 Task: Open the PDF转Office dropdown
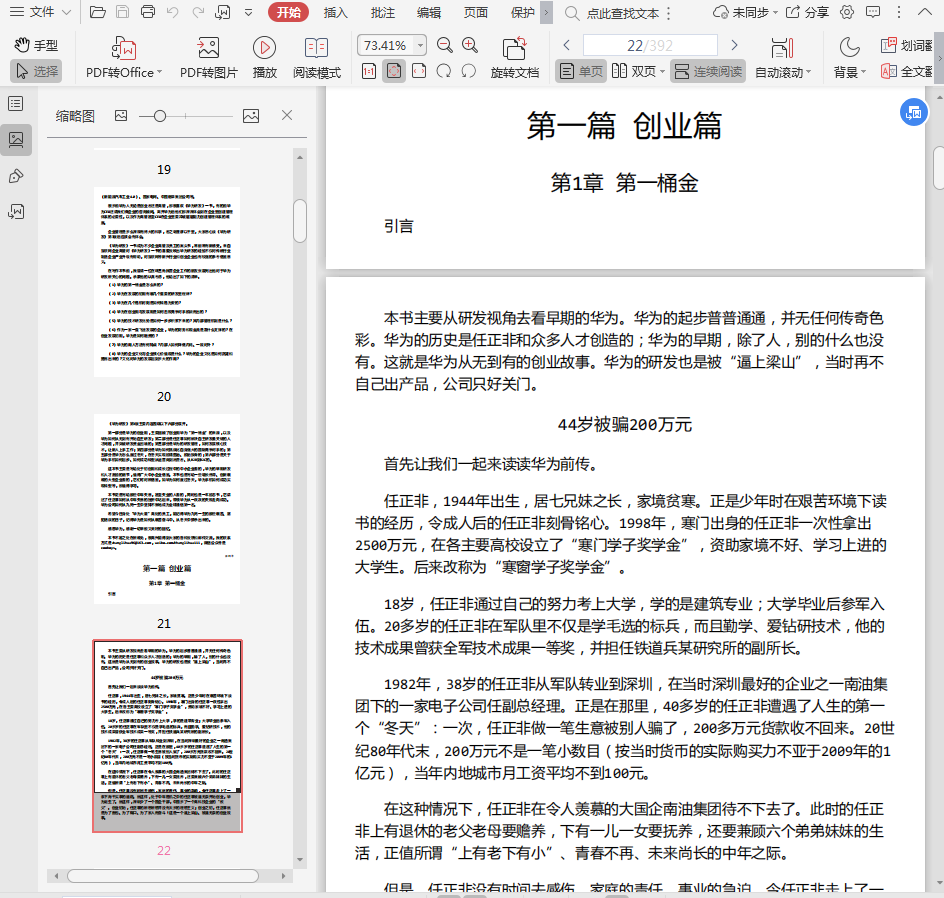(x=124, y=58)
